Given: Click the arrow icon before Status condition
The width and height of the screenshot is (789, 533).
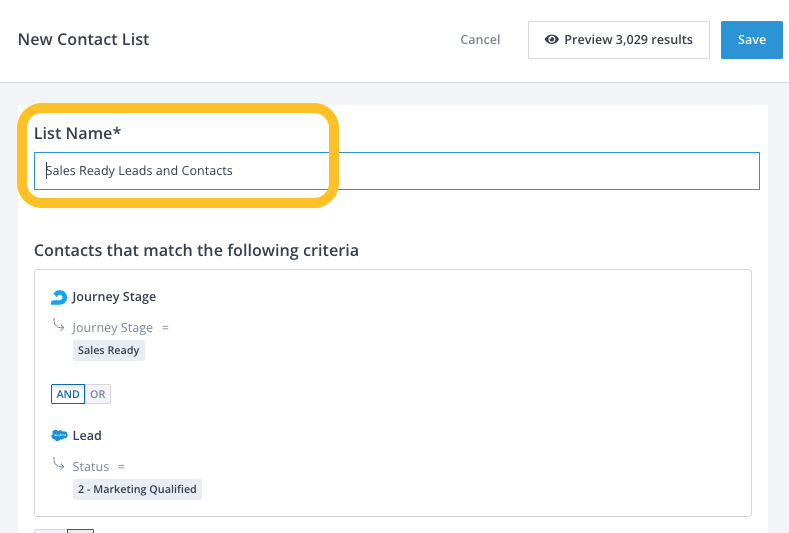Looking at the screenshot, I should click(59, 465).
